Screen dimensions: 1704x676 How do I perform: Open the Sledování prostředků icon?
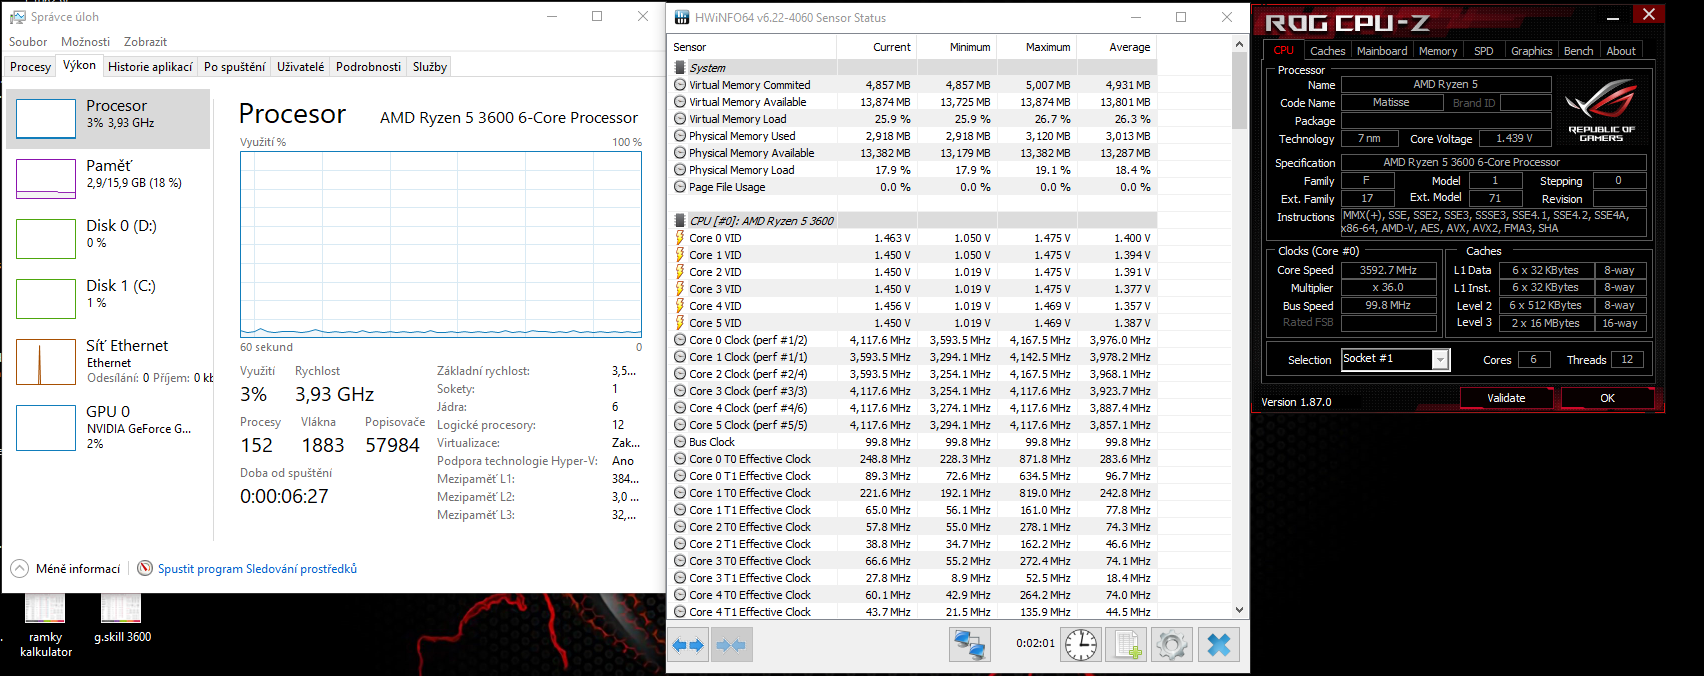tap(145, 568)
